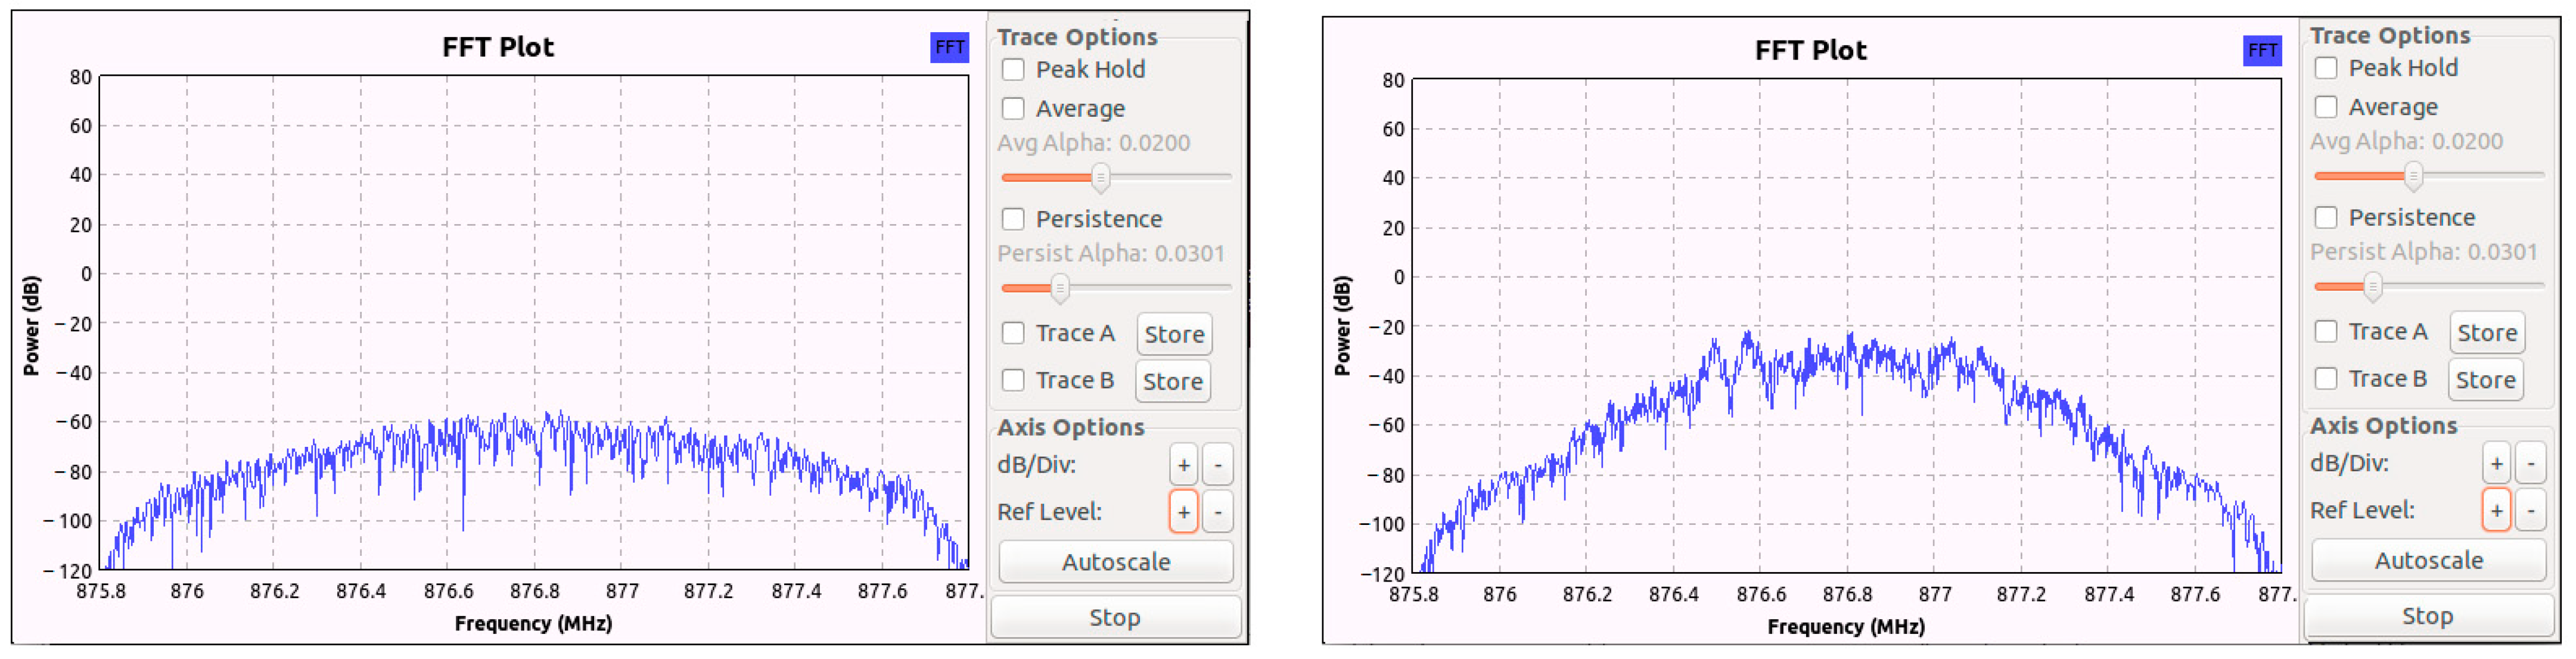Image resolution: width=2576 pixels, height=659 pixels.
Task: Enable Average checkbox in right panel
Action: (2326, 107)
